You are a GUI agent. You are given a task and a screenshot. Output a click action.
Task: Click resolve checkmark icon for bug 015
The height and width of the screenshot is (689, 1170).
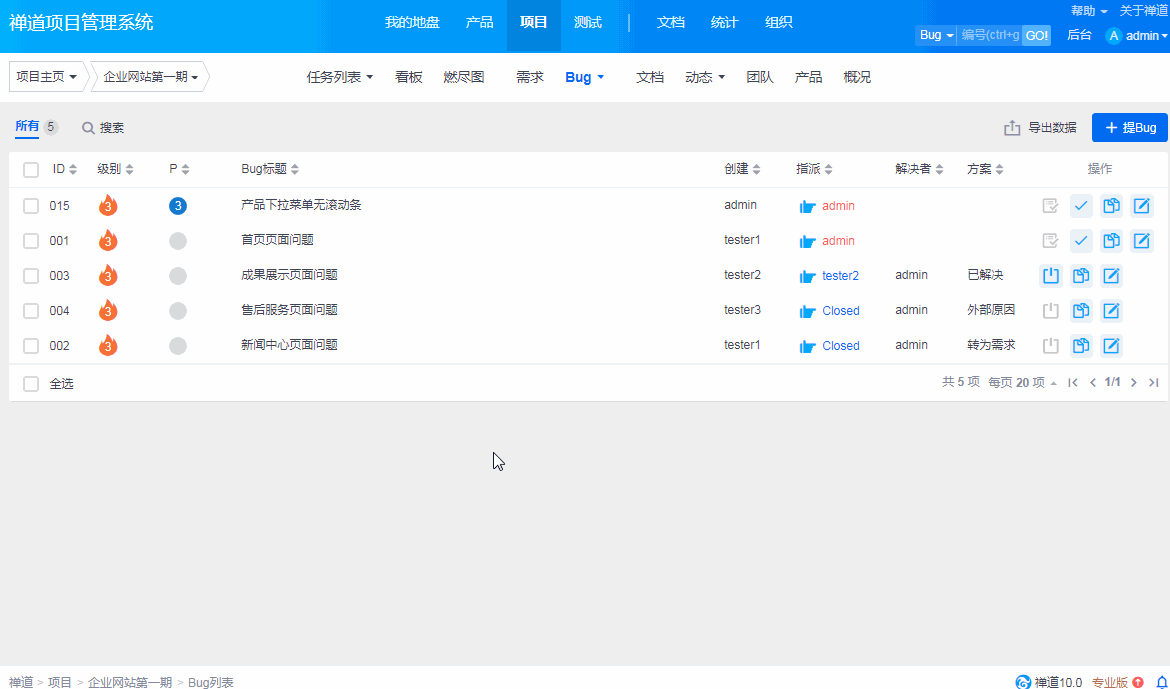(x=1081, y=206)
